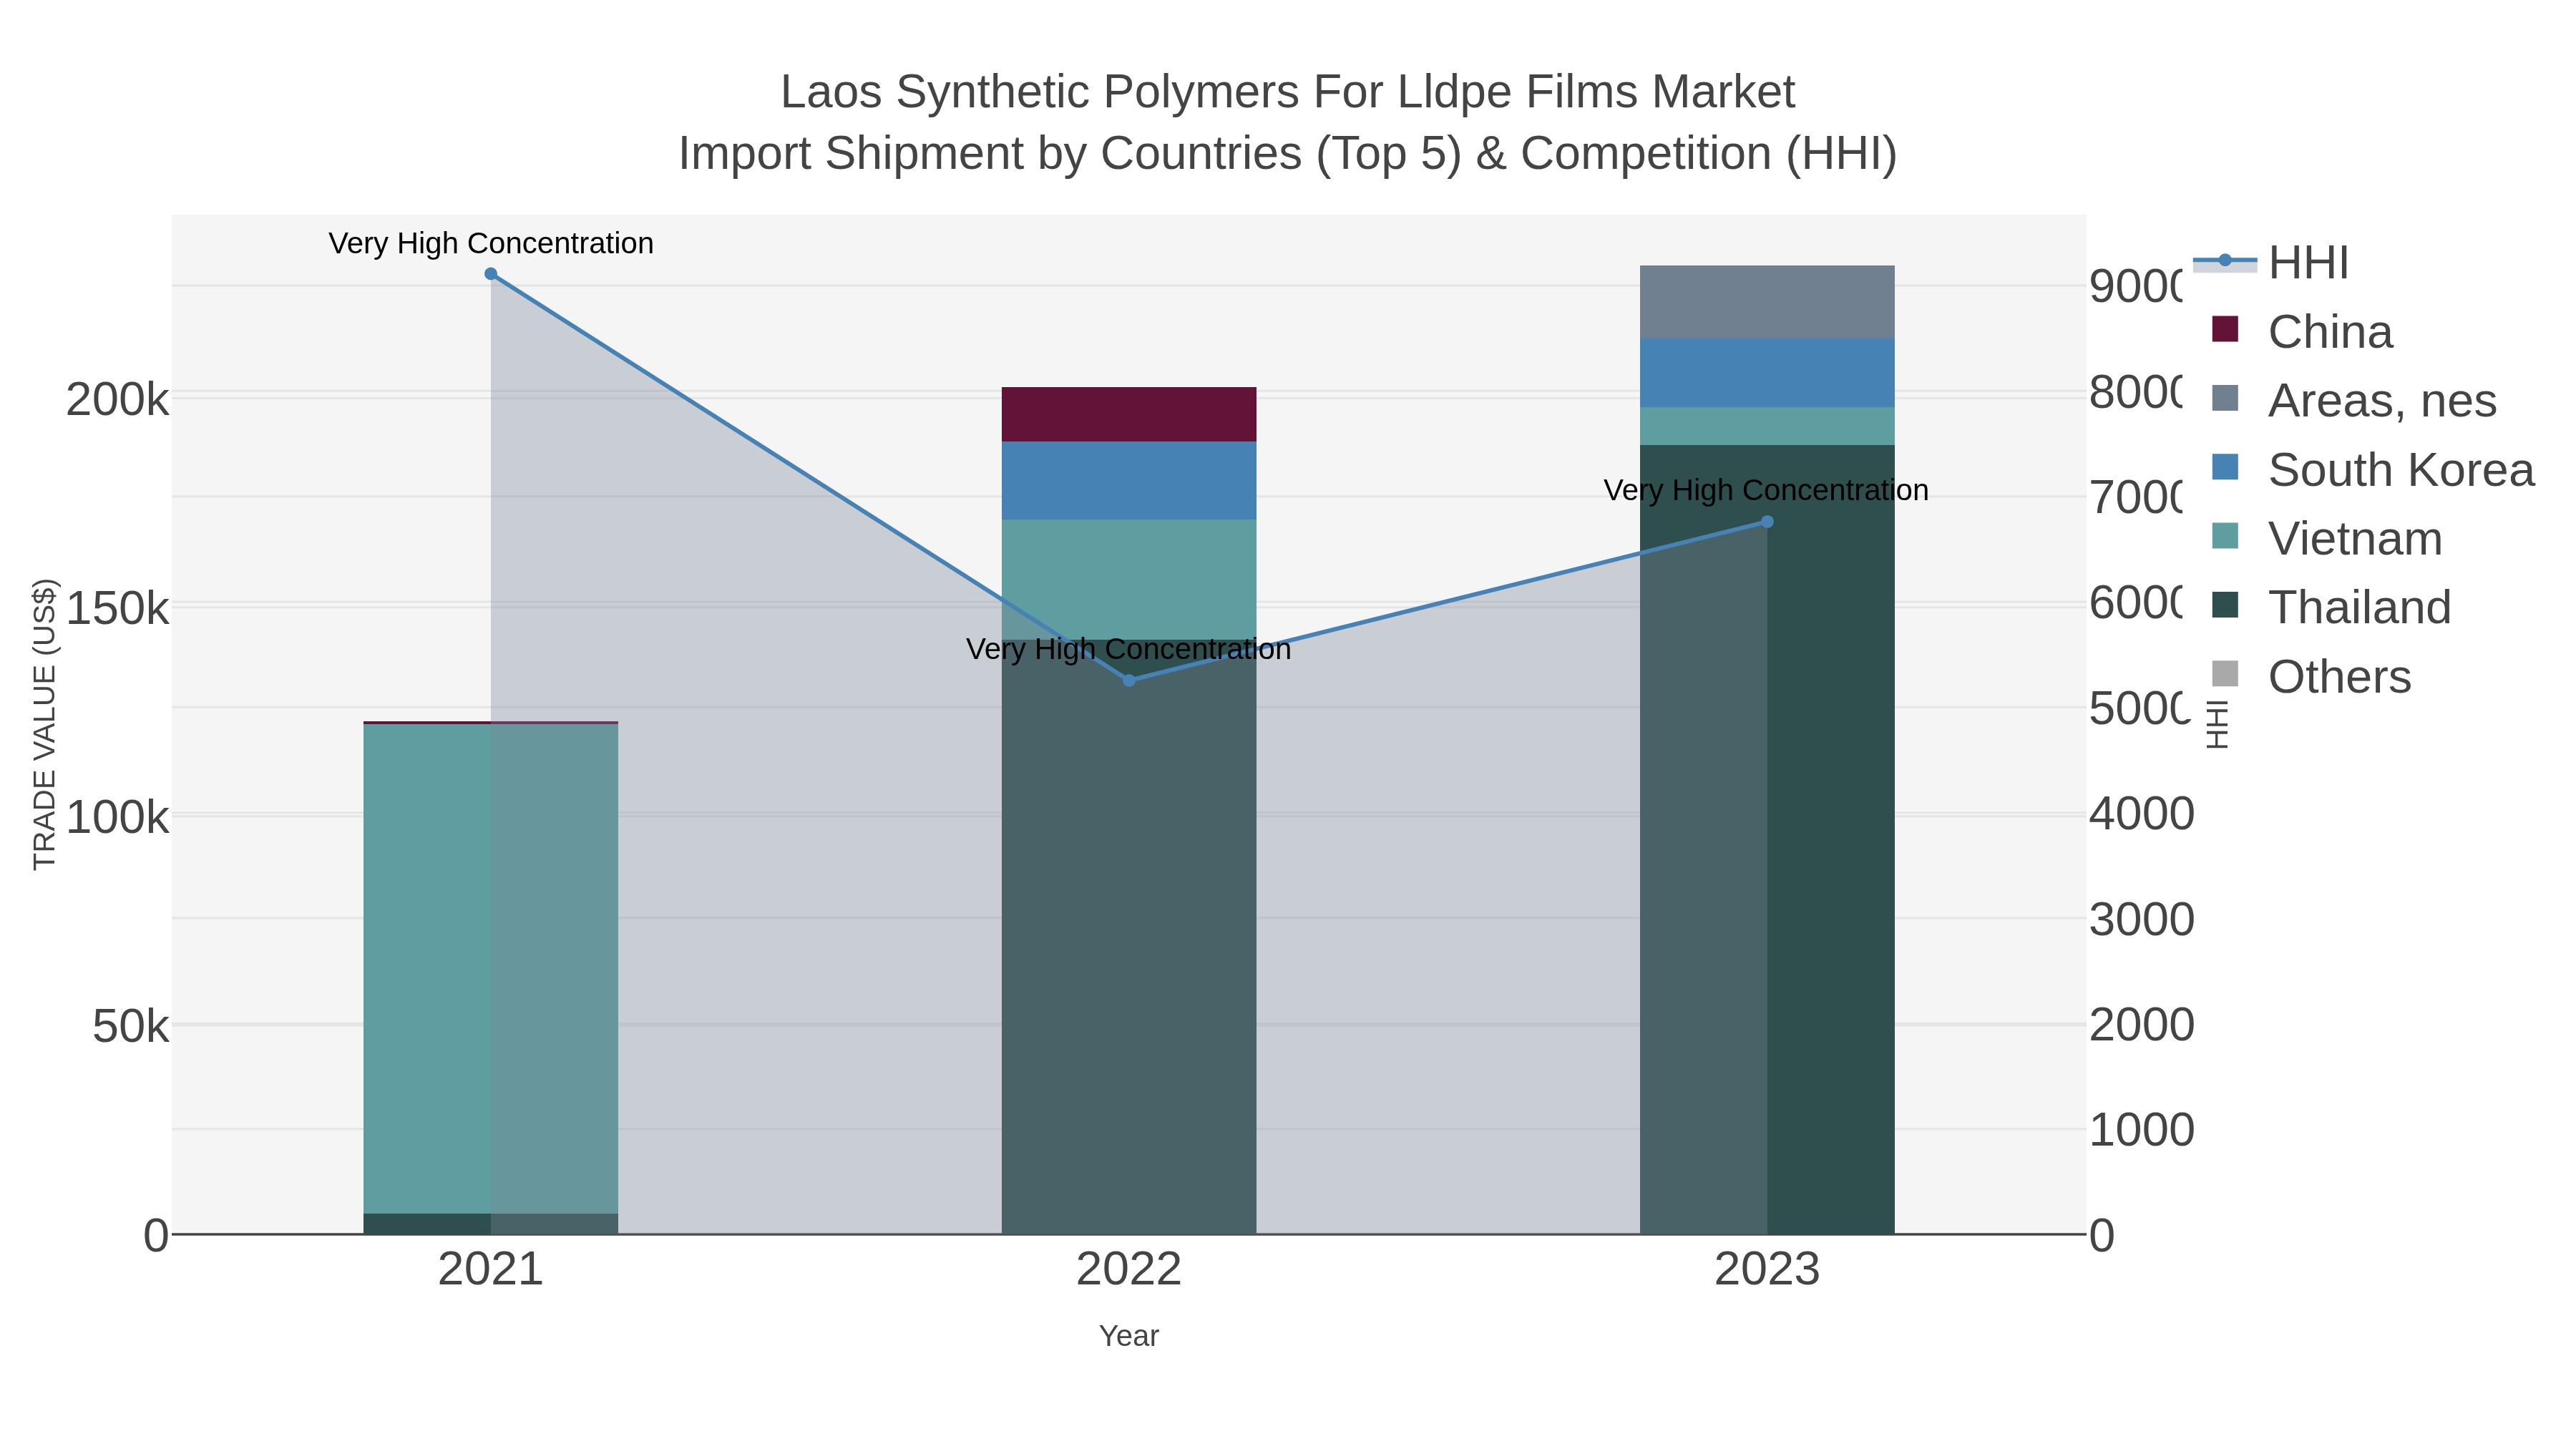Click the rotated HHI right axis title
The image size is (2576, 1449).
(x=2218, y=725)
